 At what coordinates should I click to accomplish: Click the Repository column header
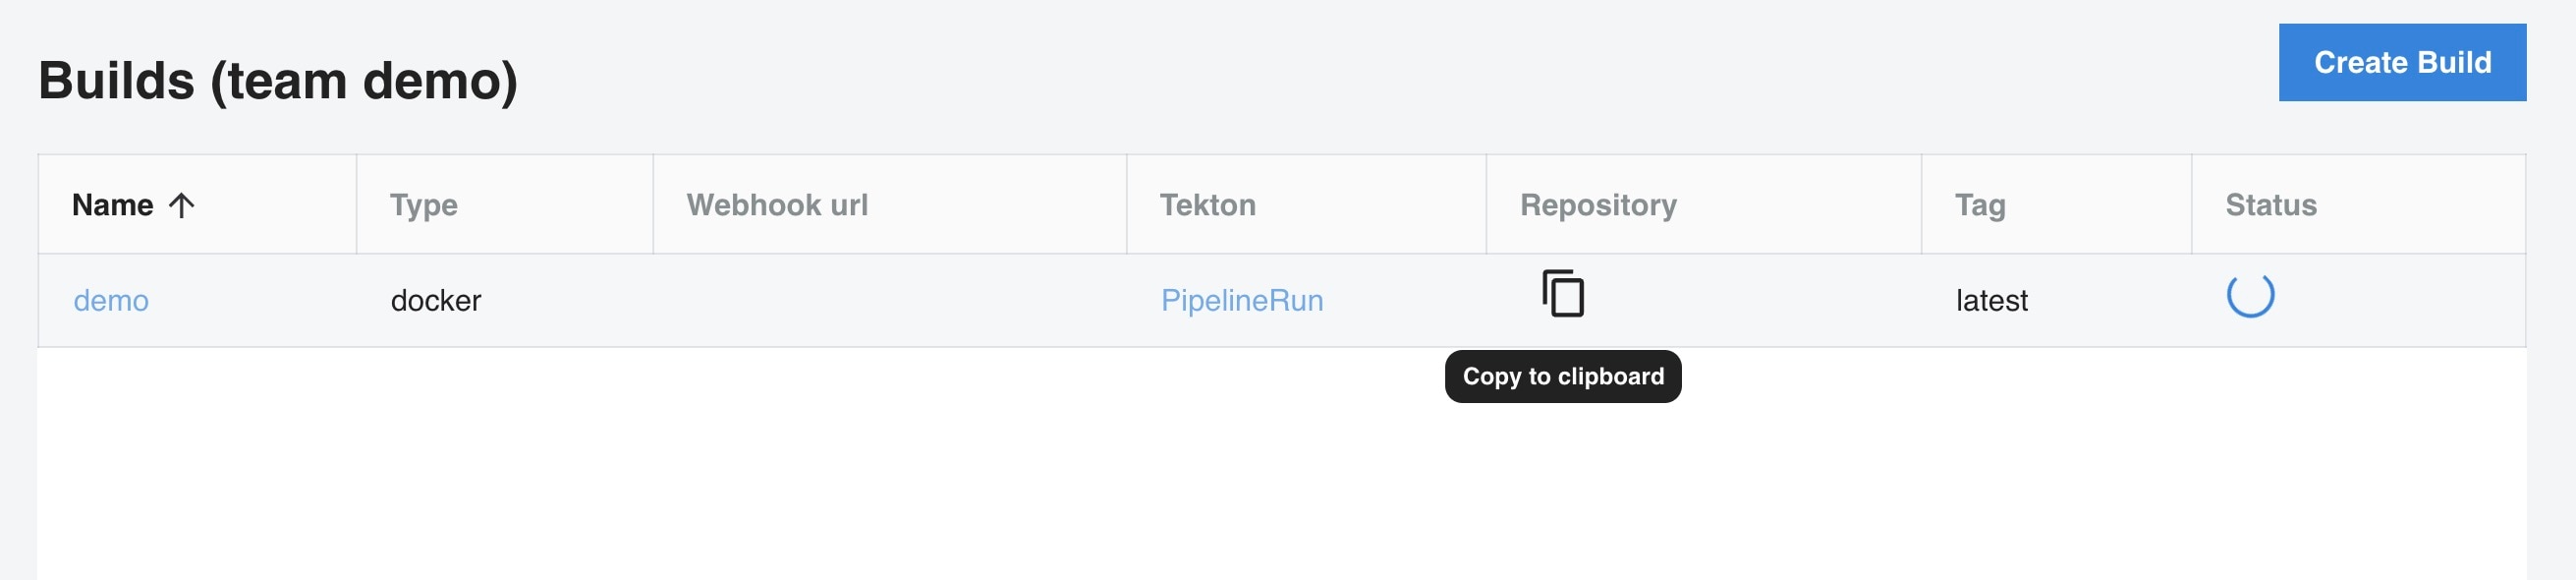click(1598, 205)
